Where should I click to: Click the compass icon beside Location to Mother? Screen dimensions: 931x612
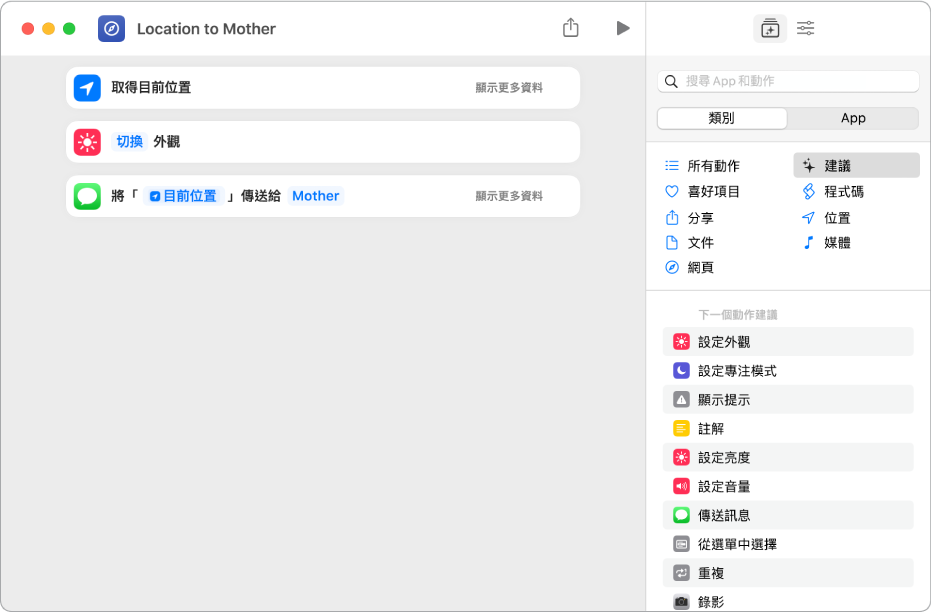click(111, 28)
